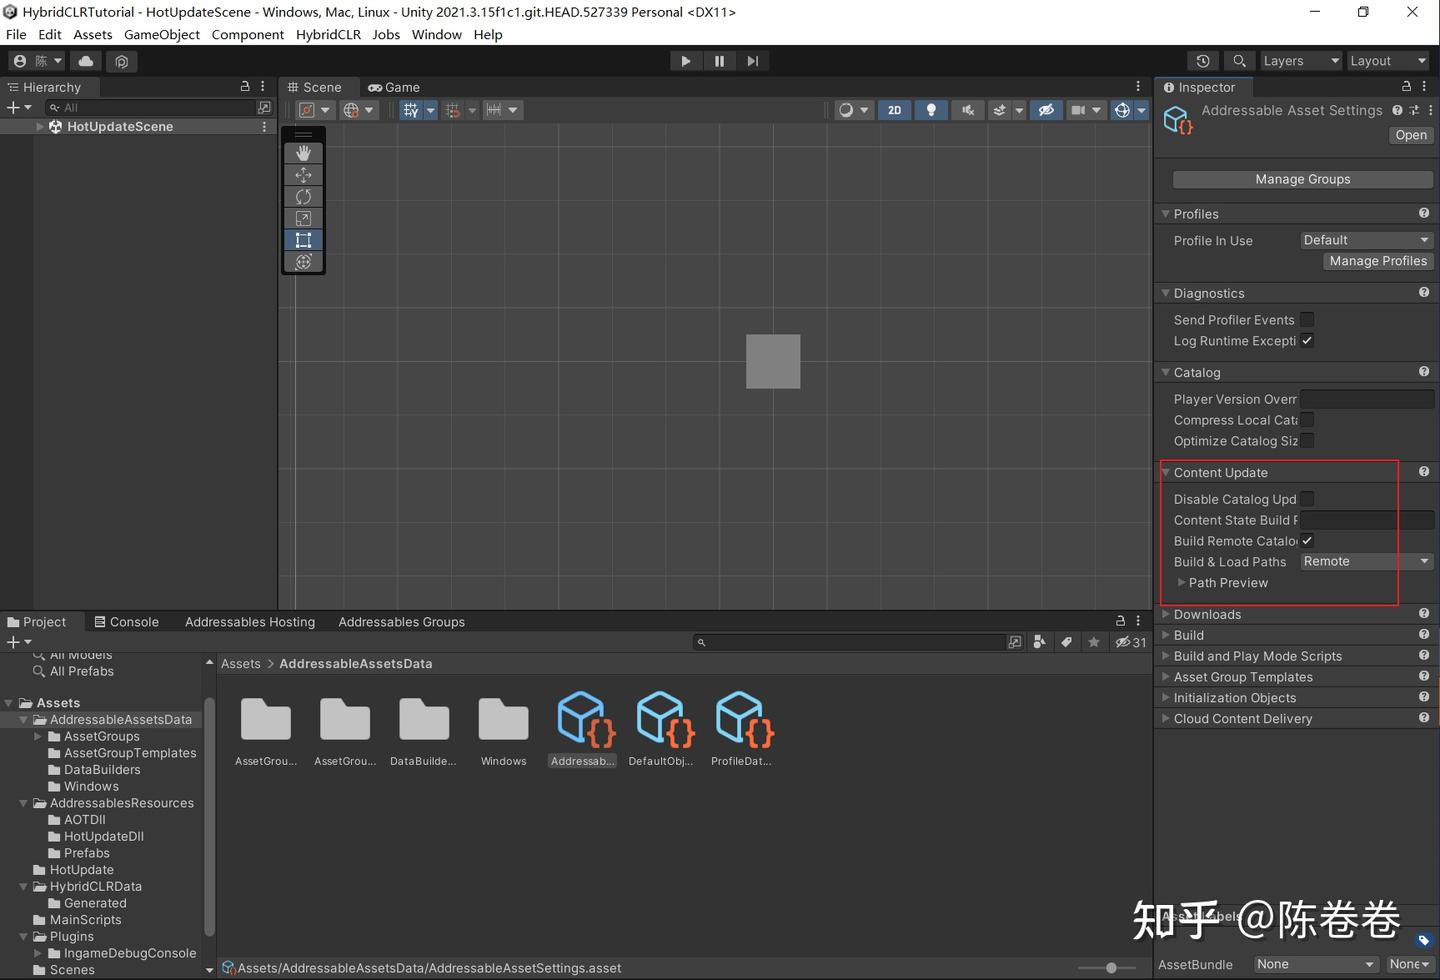Select the Rotate tool in the scene overlay
The height and width of the screenshot is (980, 1440).
point(303,197)
